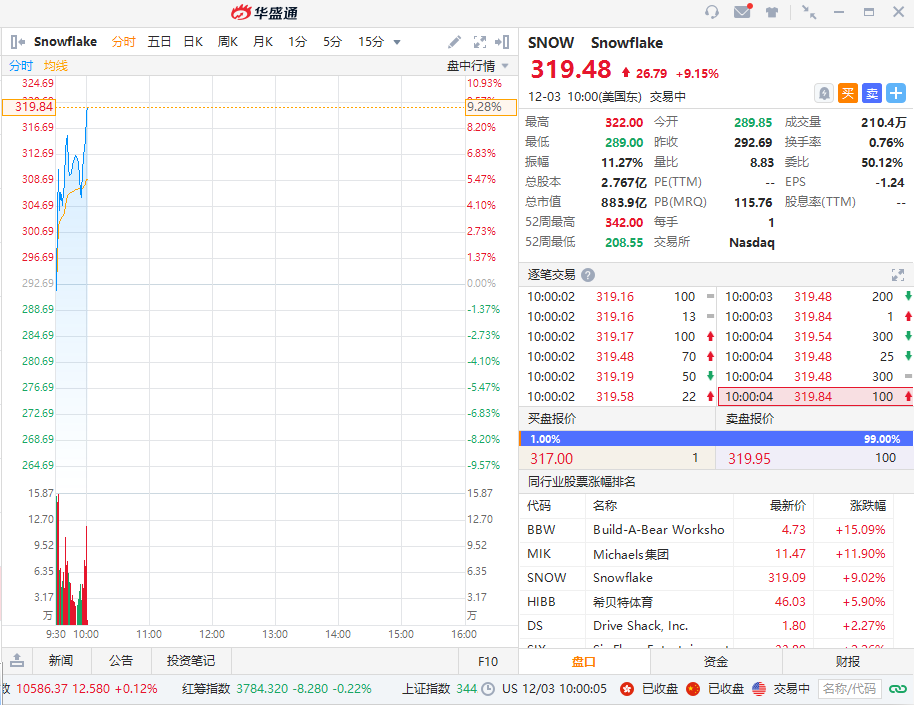Viewport: 914px width, 705px height.
Task: Expand more intervals after 15分
Action: pos(397,42)
